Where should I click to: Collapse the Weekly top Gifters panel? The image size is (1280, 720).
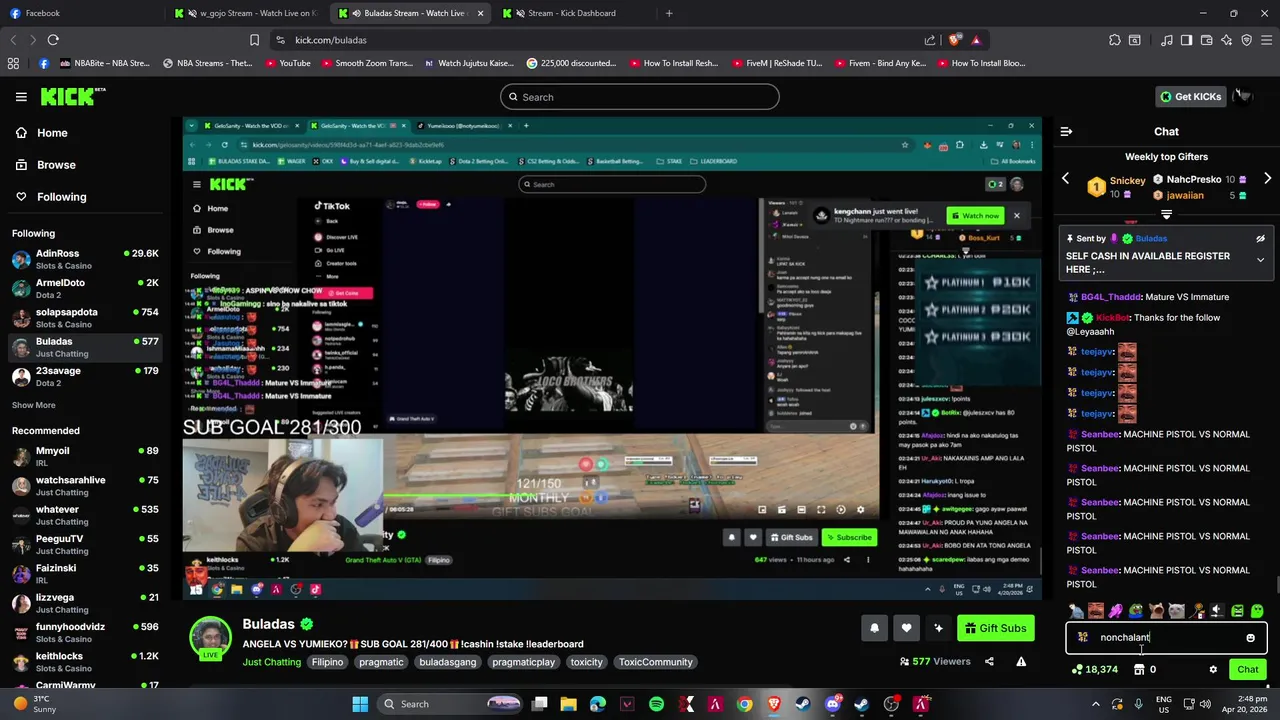click(1166, 214)
